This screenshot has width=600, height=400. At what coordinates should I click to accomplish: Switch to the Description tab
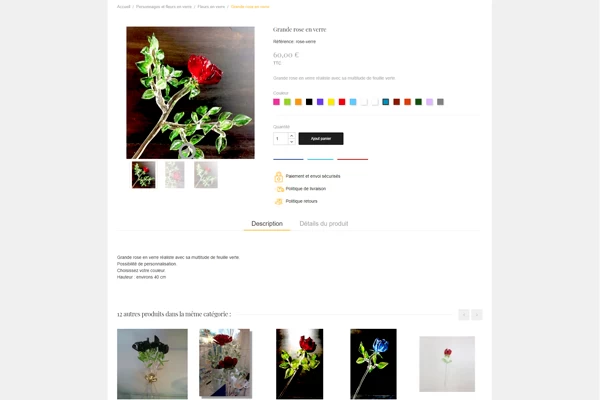pos(267,224)
